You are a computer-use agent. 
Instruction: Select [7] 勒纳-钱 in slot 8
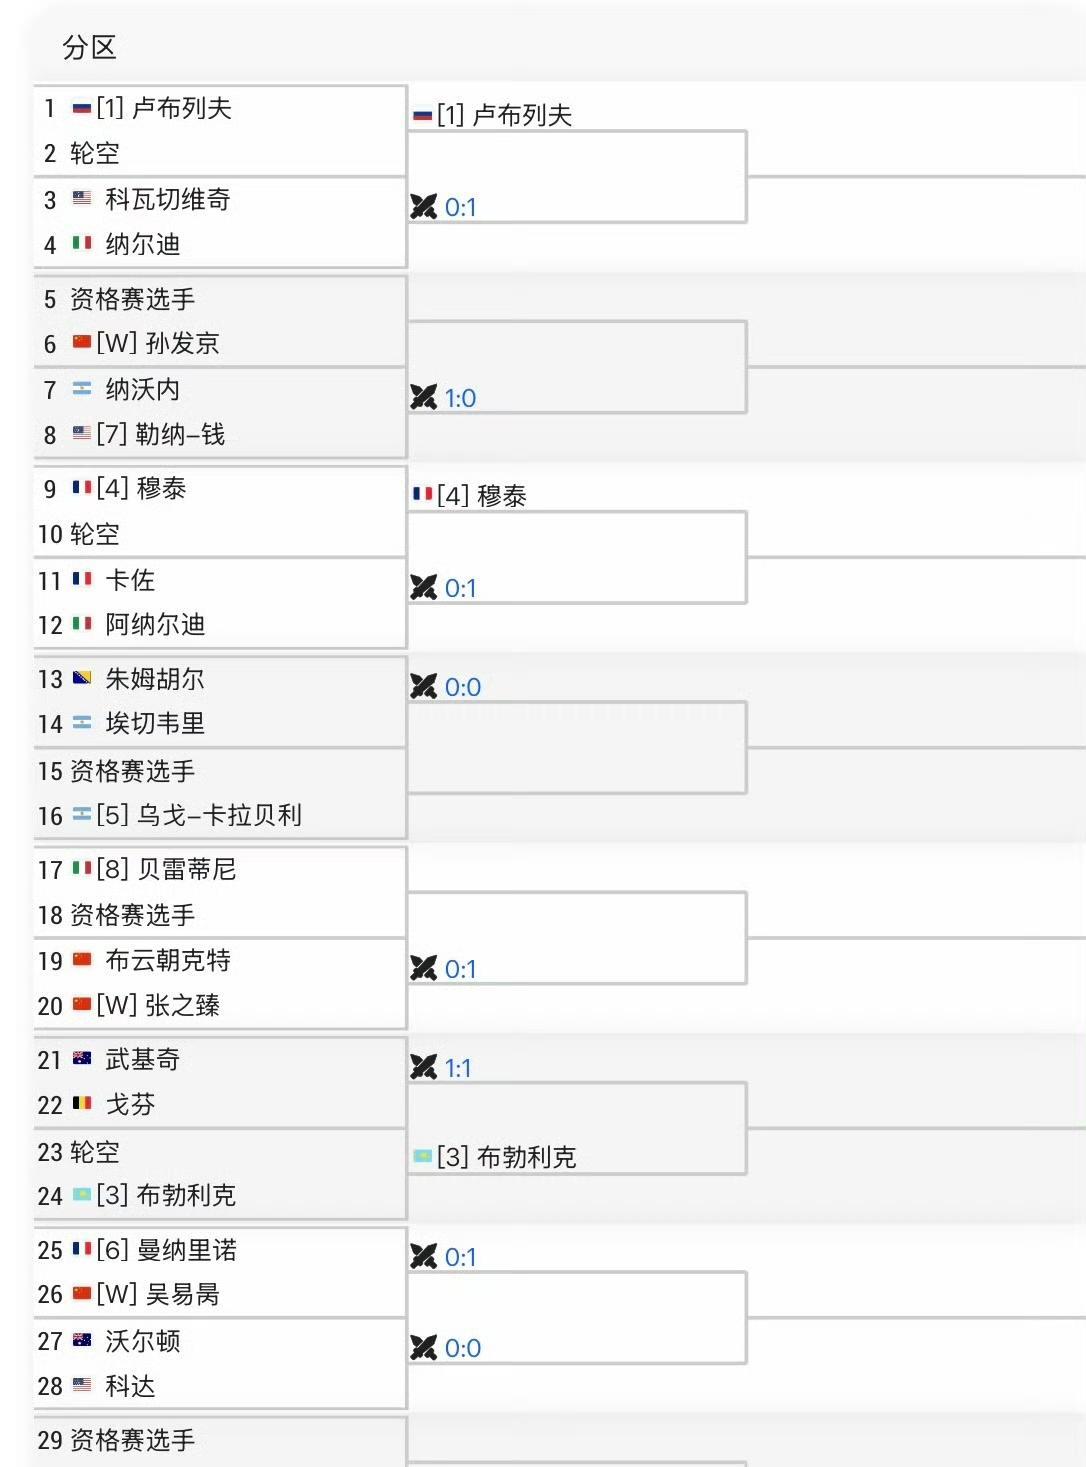click(179, 434)
